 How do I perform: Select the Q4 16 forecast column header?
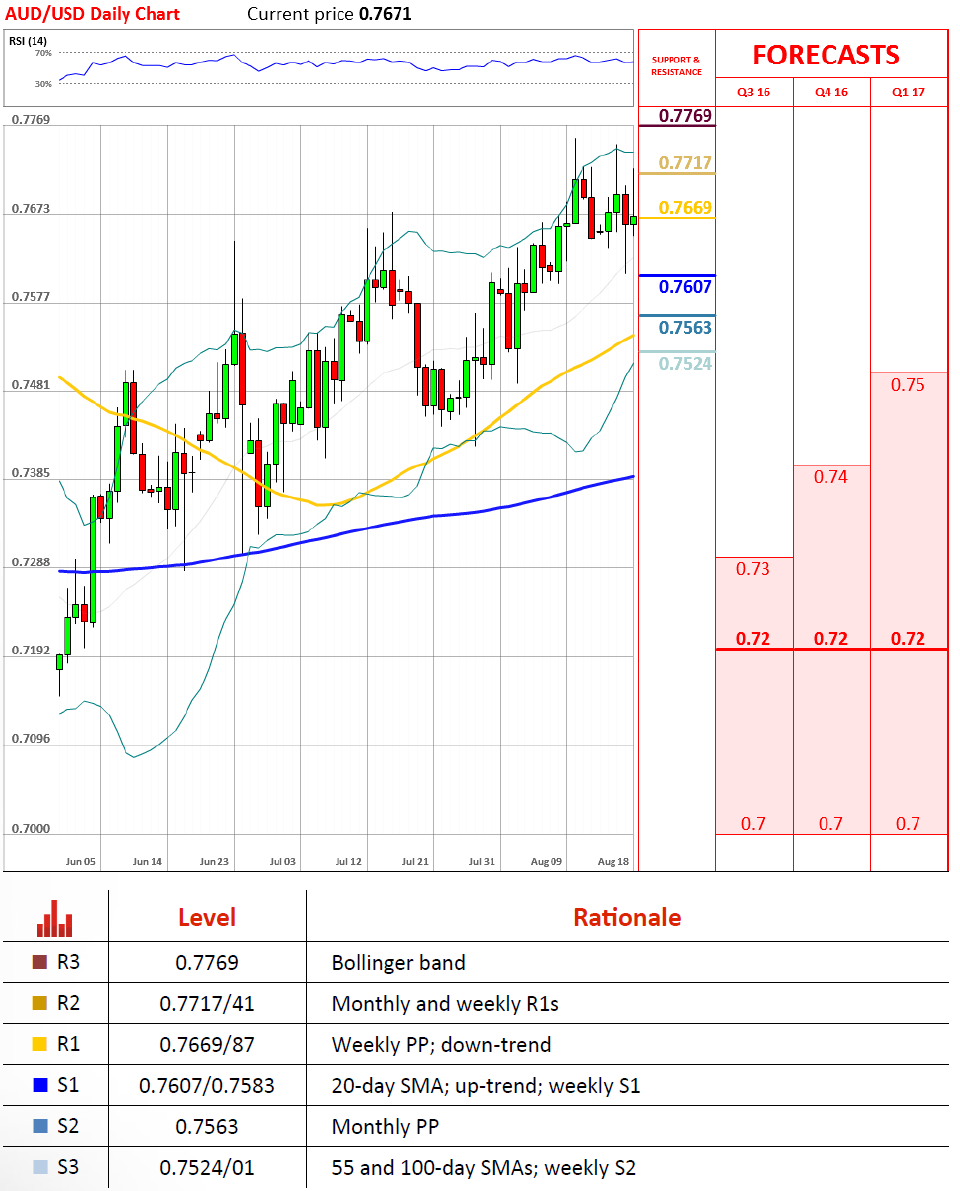point(831,92)
